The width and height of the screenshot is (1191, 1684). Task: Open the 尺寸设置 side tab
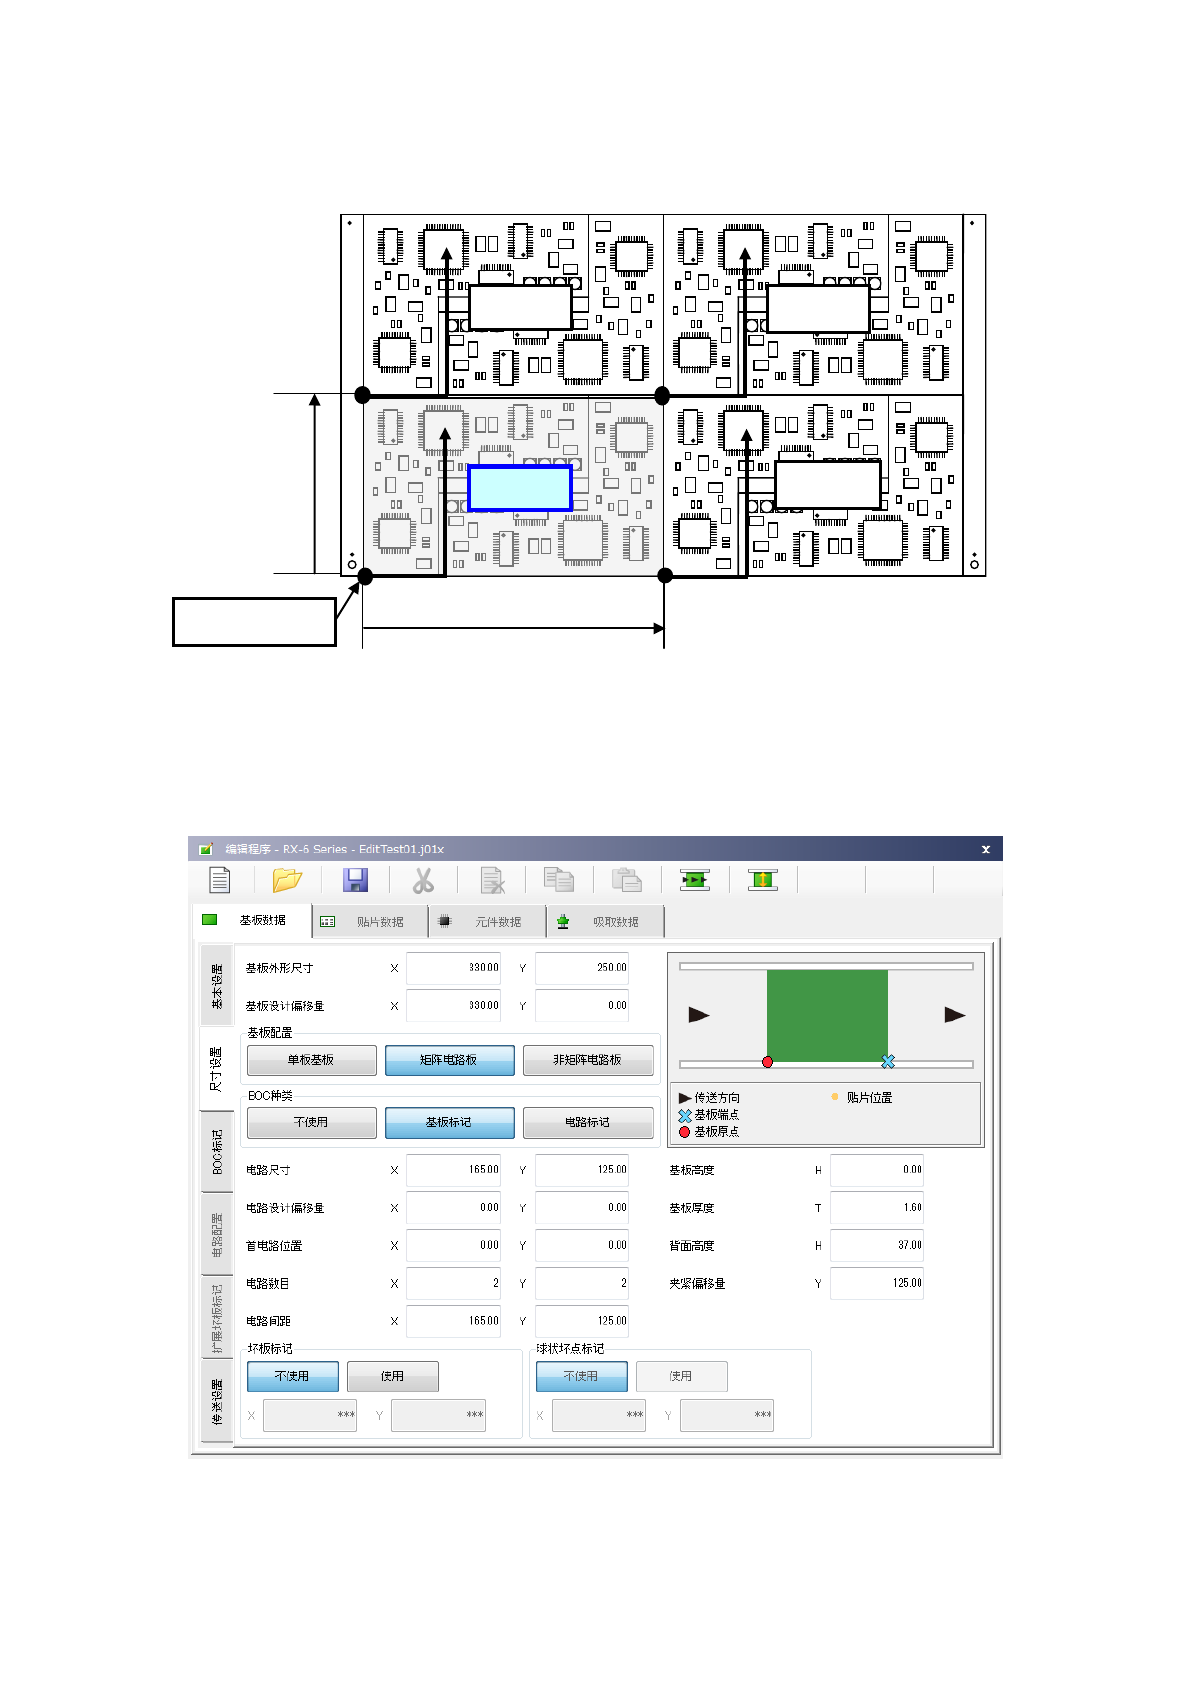pyautogui.click(x=216, y=1069)
